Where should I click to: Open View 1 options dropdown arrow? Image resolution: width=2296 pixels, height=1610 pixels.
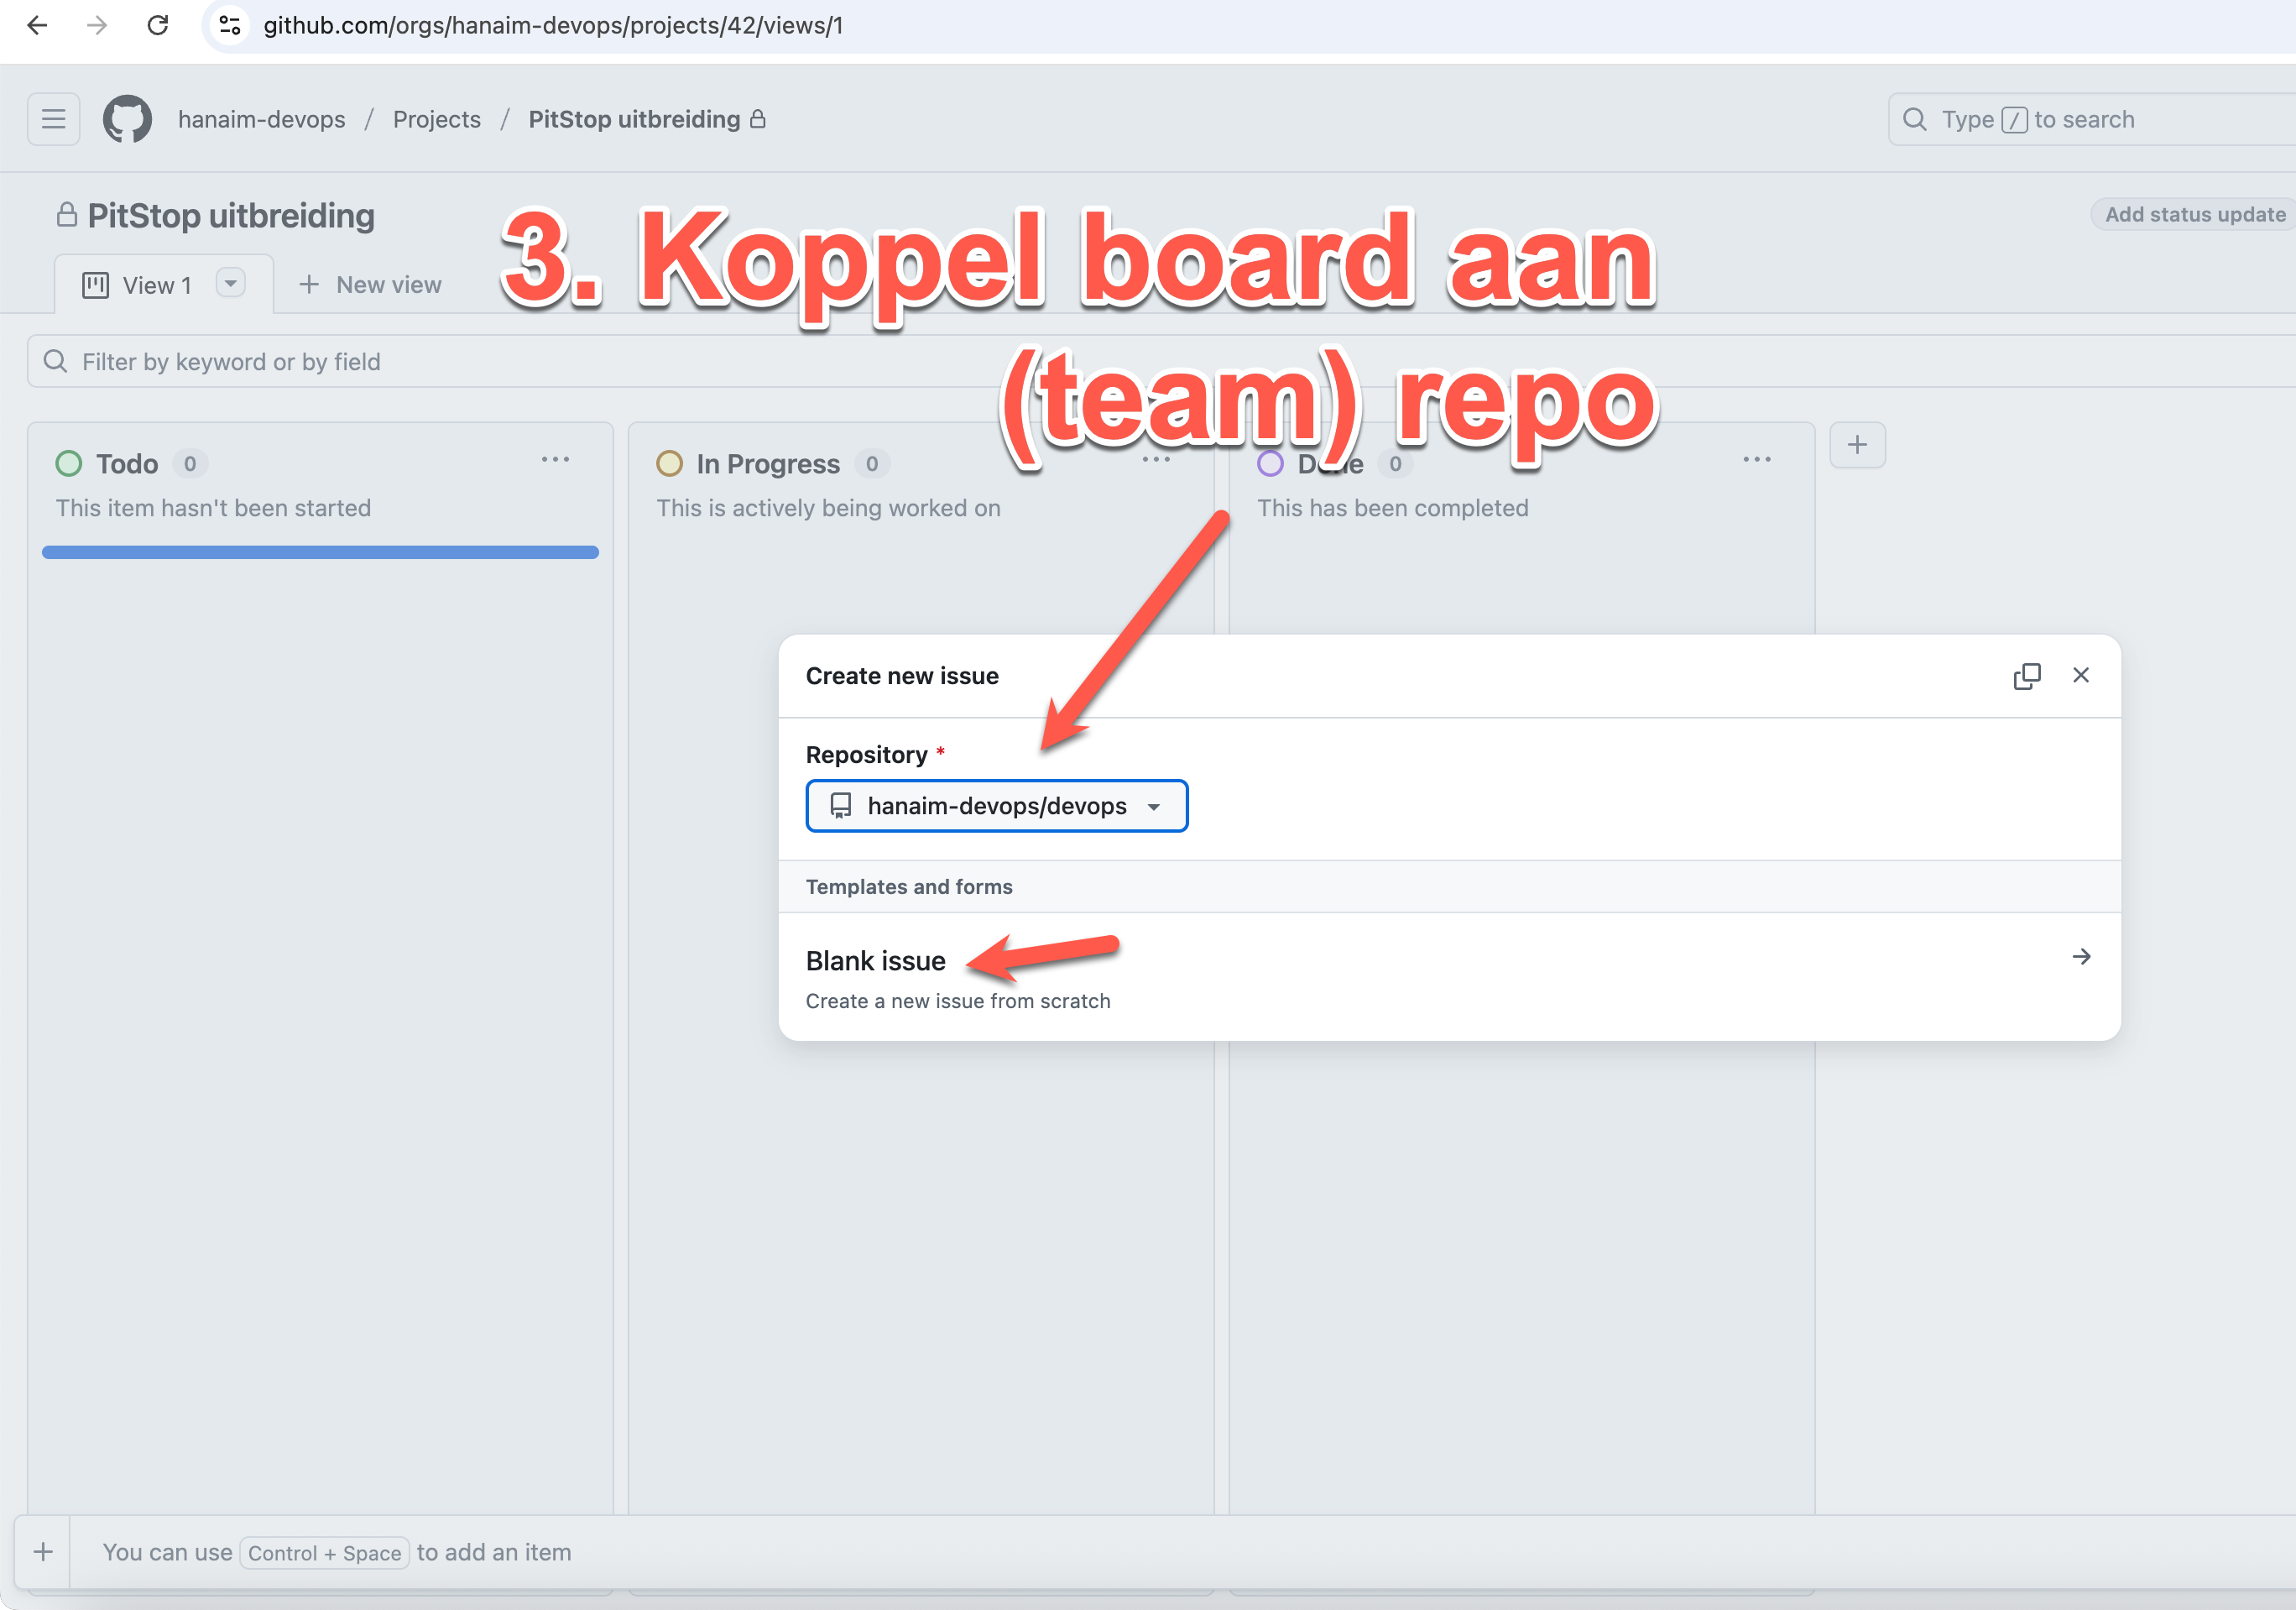[x=231, y=284]
